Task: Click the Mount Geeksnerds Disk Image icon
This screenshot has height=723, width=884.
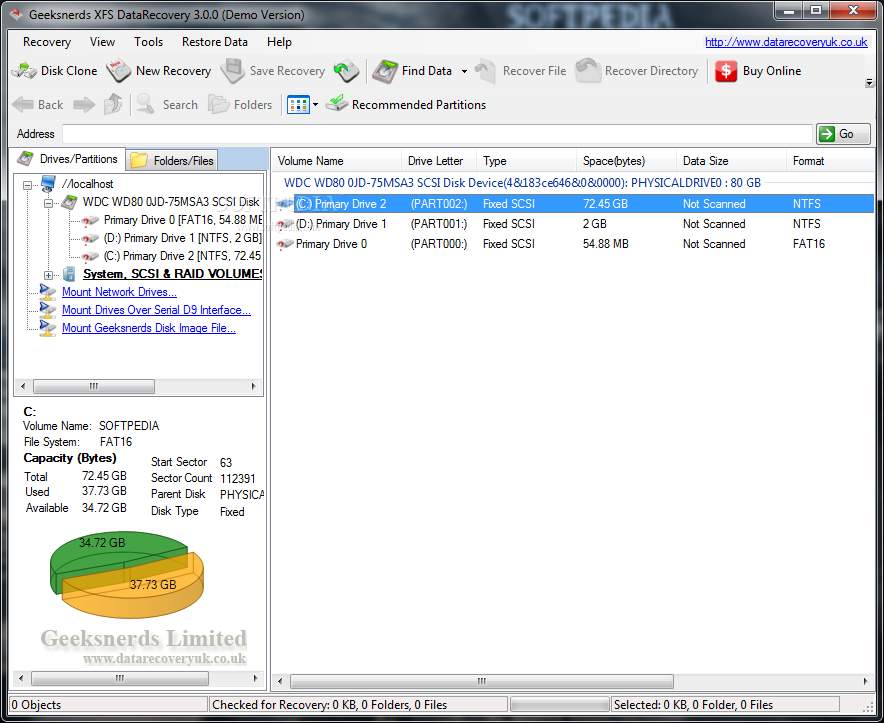Action: (48, 328)
